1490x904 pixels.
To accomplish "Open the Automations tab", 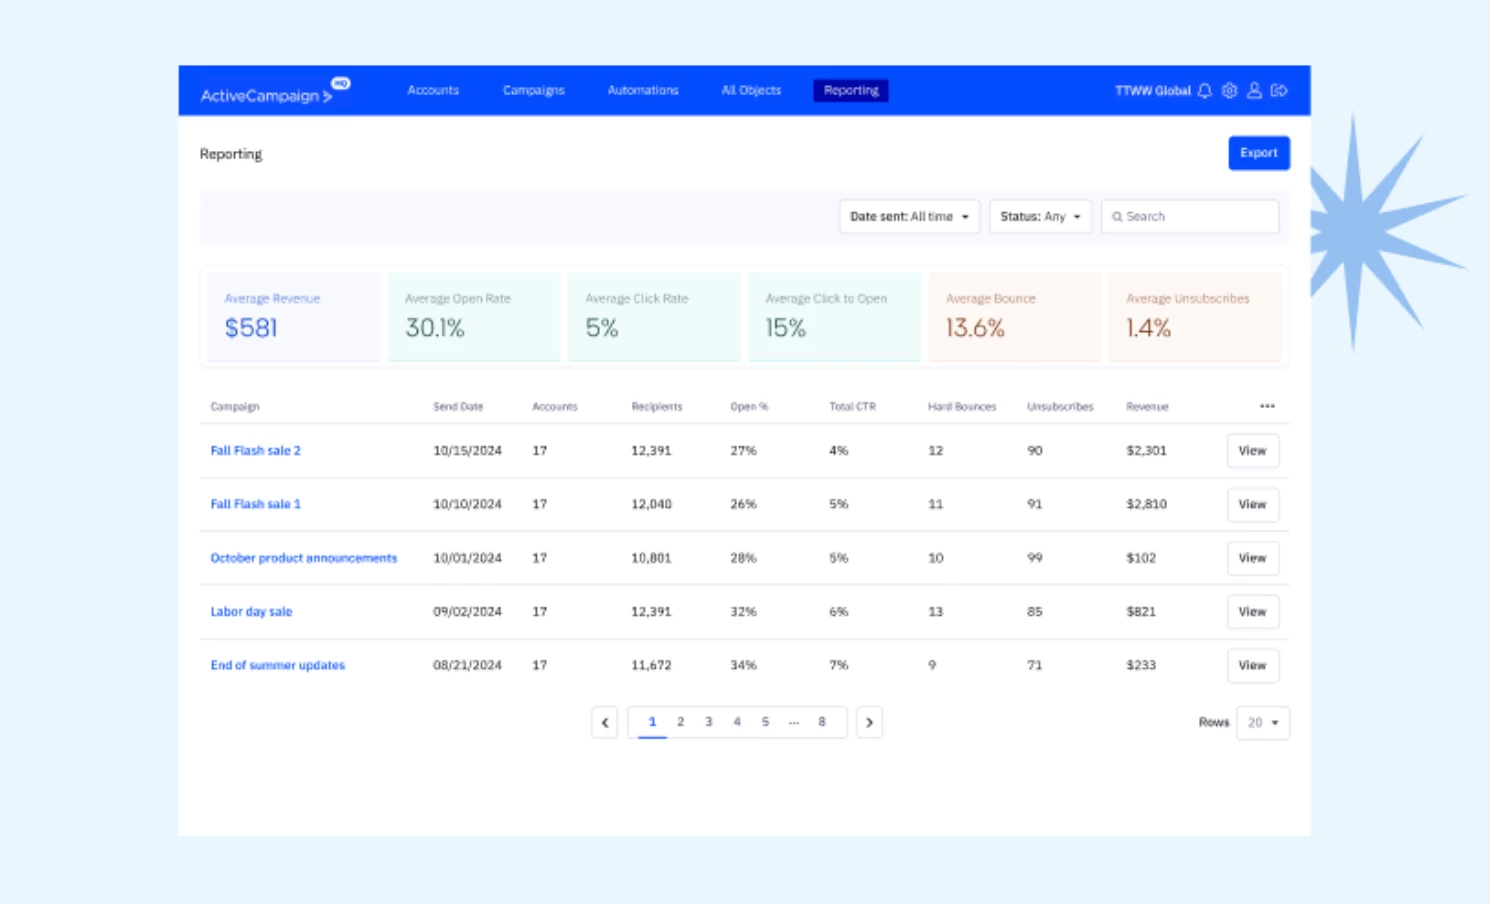I will coord(643,91).
